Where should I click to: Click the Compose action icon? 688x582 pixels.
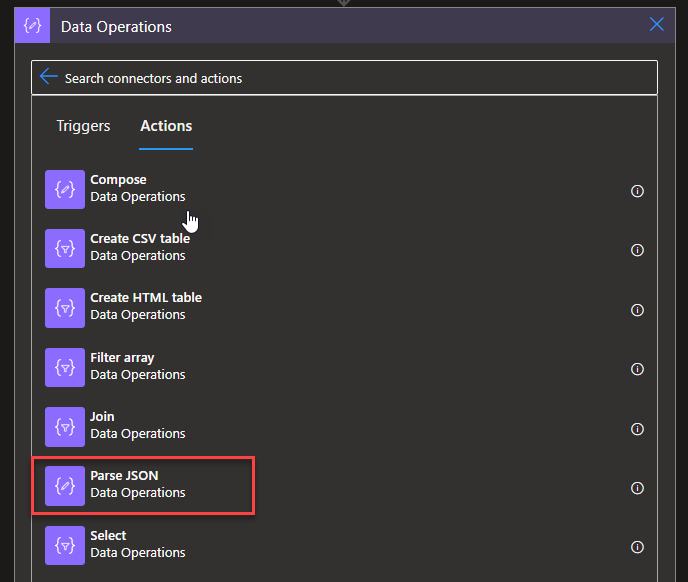point(65,189)
